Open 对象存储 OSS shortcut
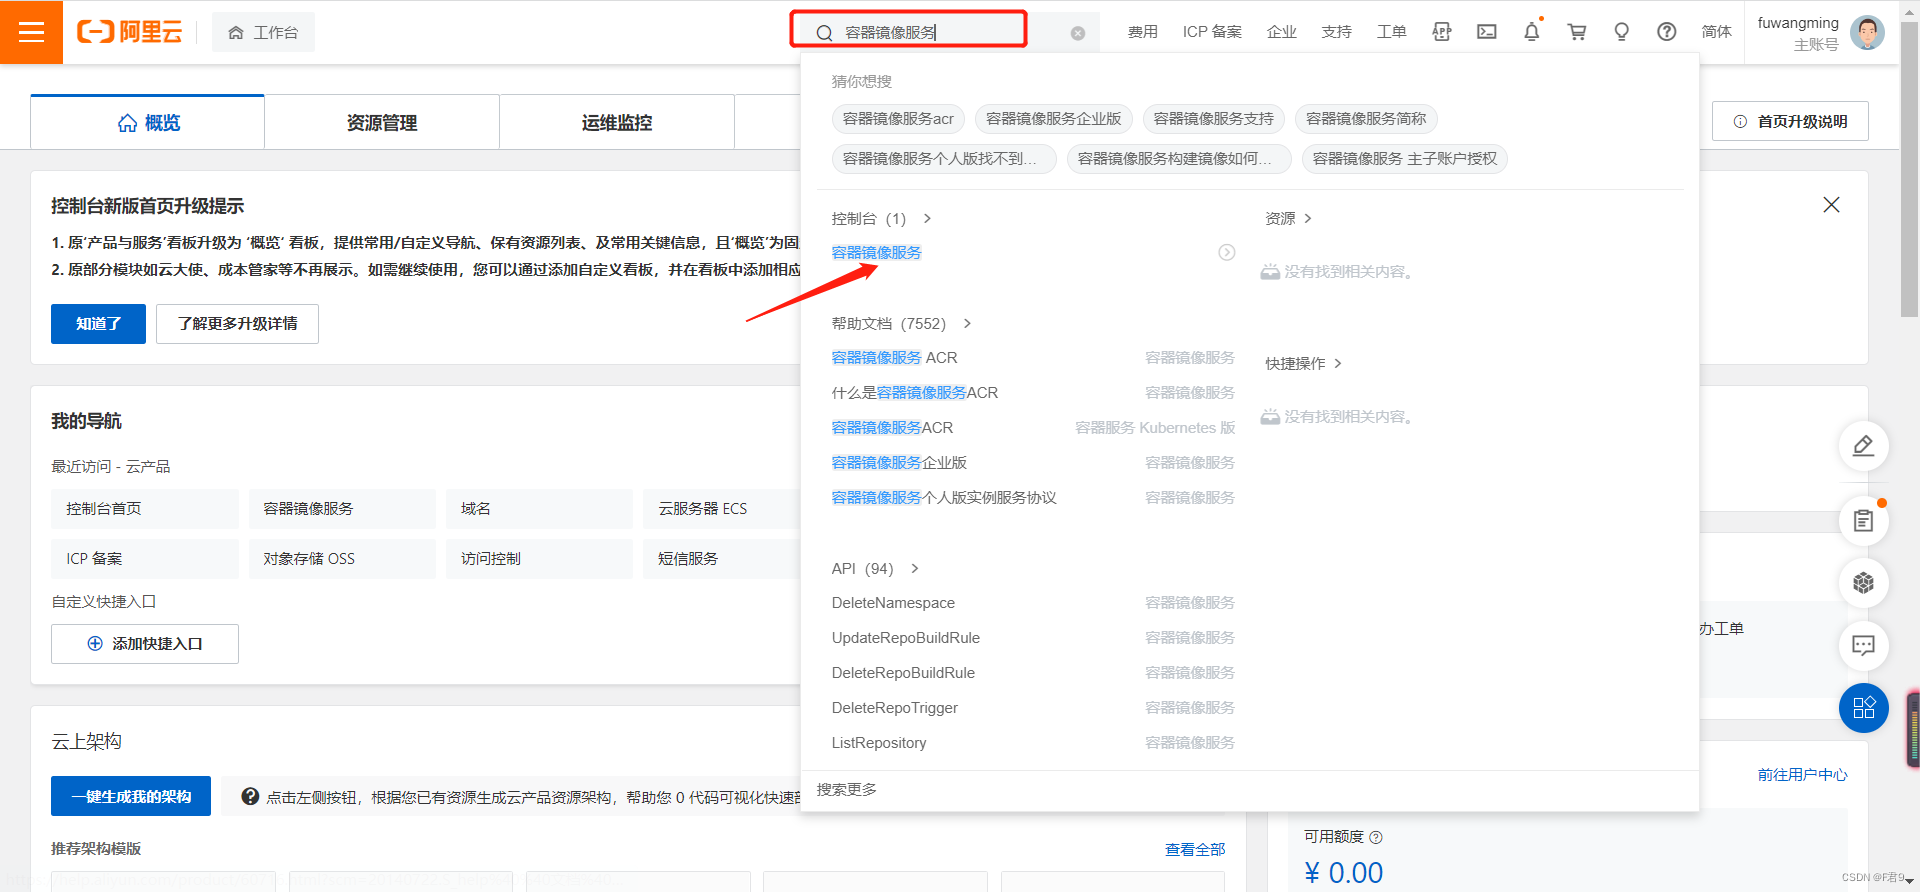 [x=342, y=559]
